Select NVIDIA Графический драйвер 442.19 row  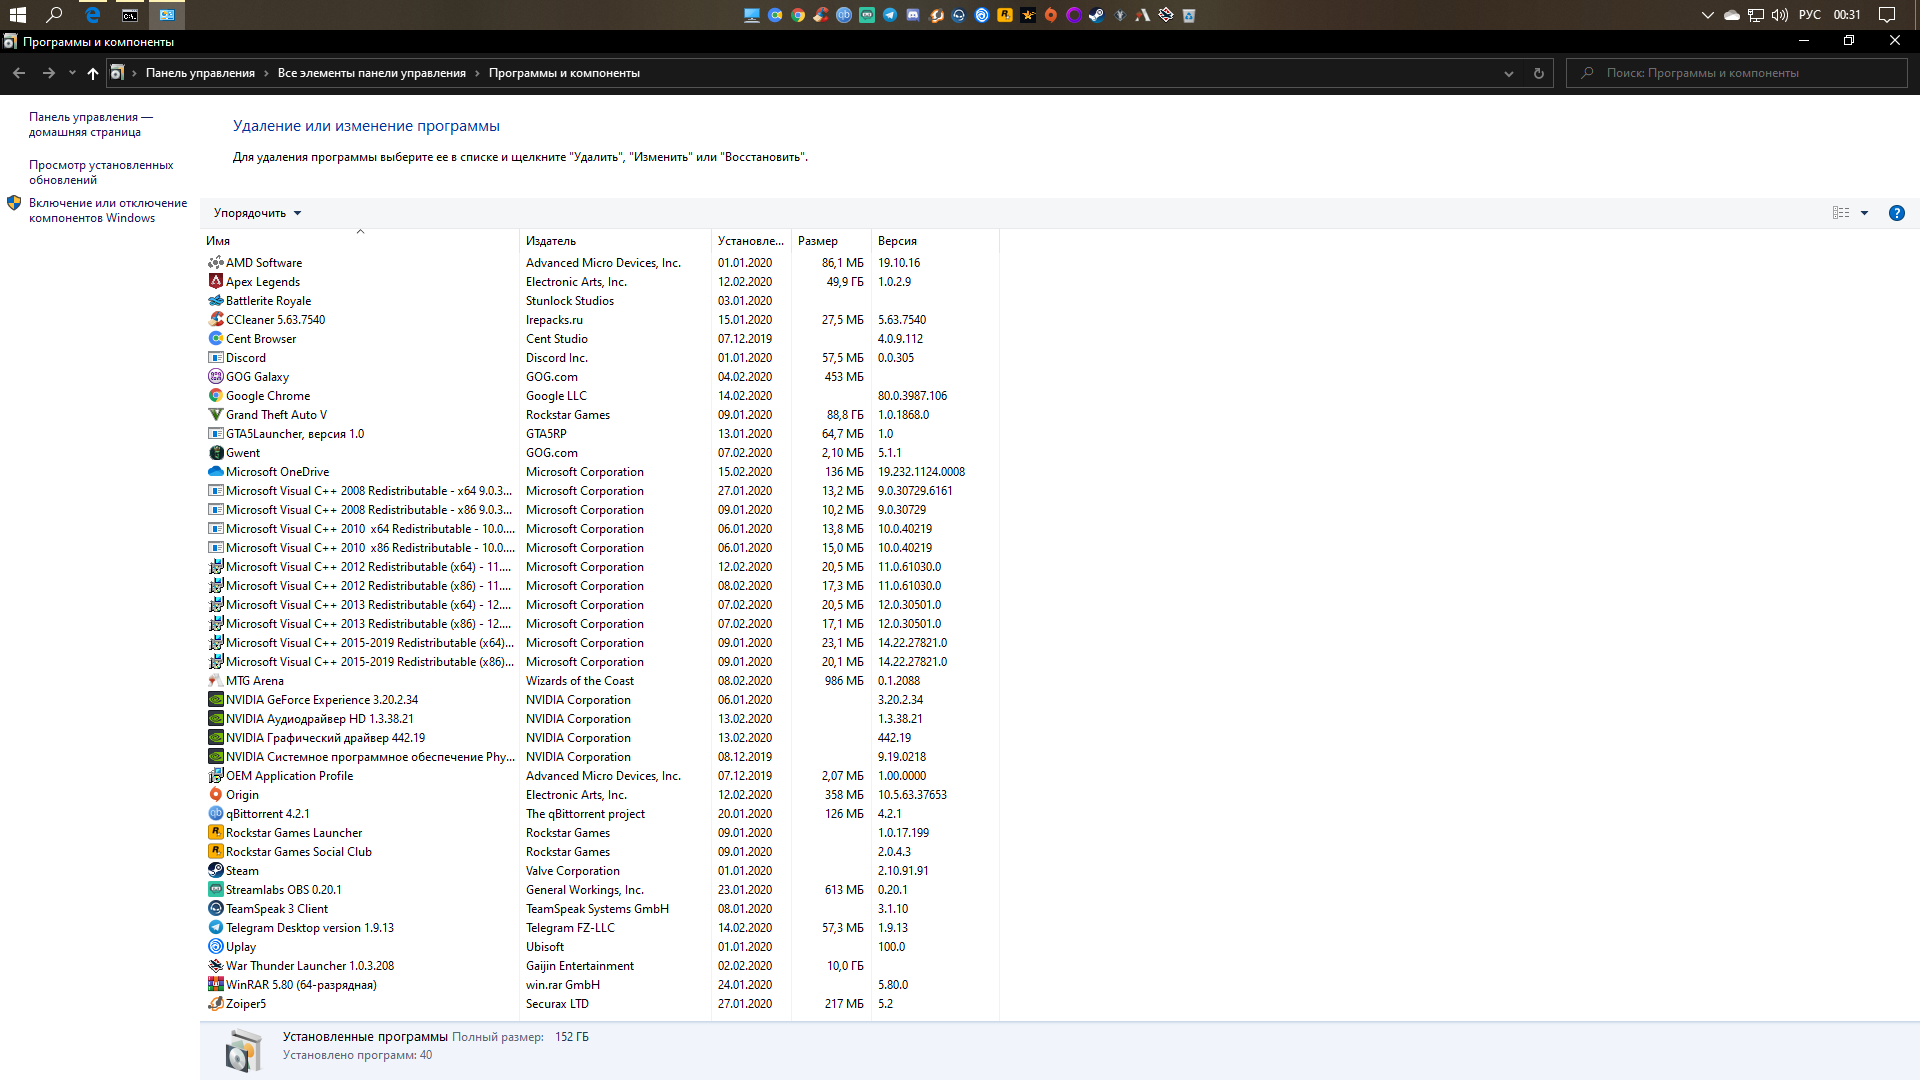(600, 738)
